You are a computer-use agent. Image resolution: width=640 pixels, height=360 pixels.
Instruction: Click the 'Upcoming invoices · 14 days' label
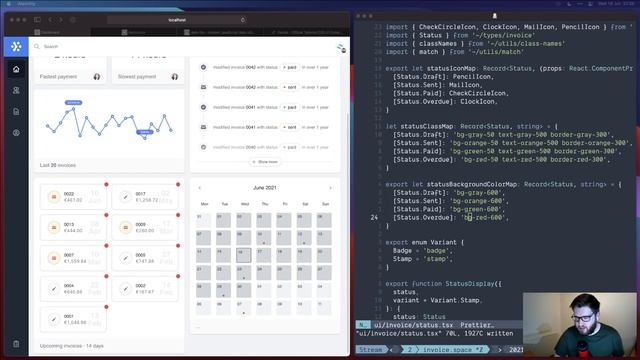pyautogui.click(x=71, y=346)
